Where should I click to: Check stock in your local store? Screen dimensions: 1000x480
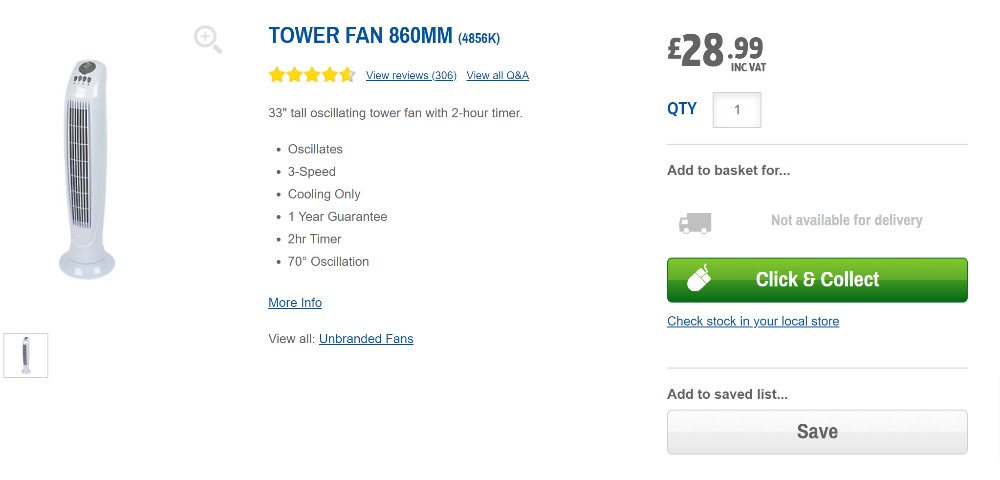click(x=753, y=322)
